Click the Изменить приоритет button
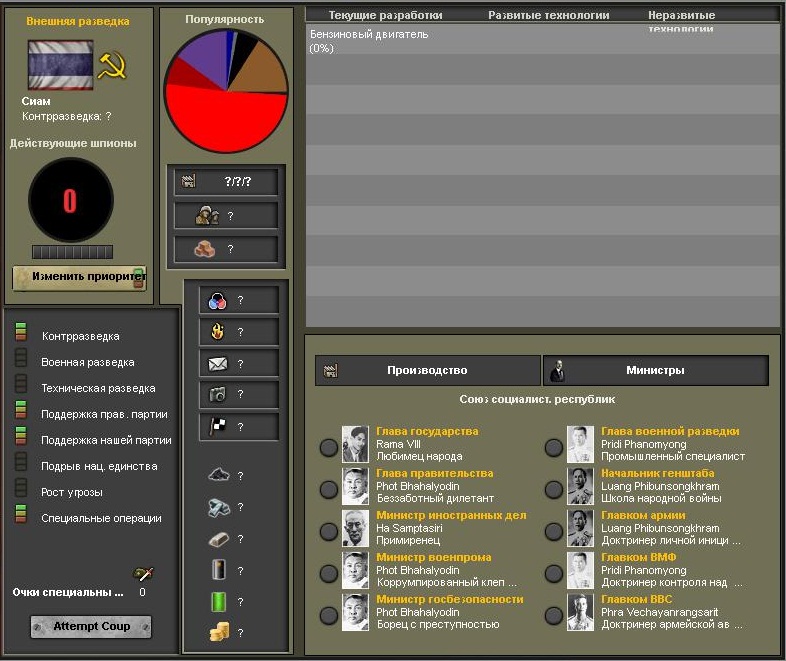This screenshot has width=786, height=661. point(79,278)
